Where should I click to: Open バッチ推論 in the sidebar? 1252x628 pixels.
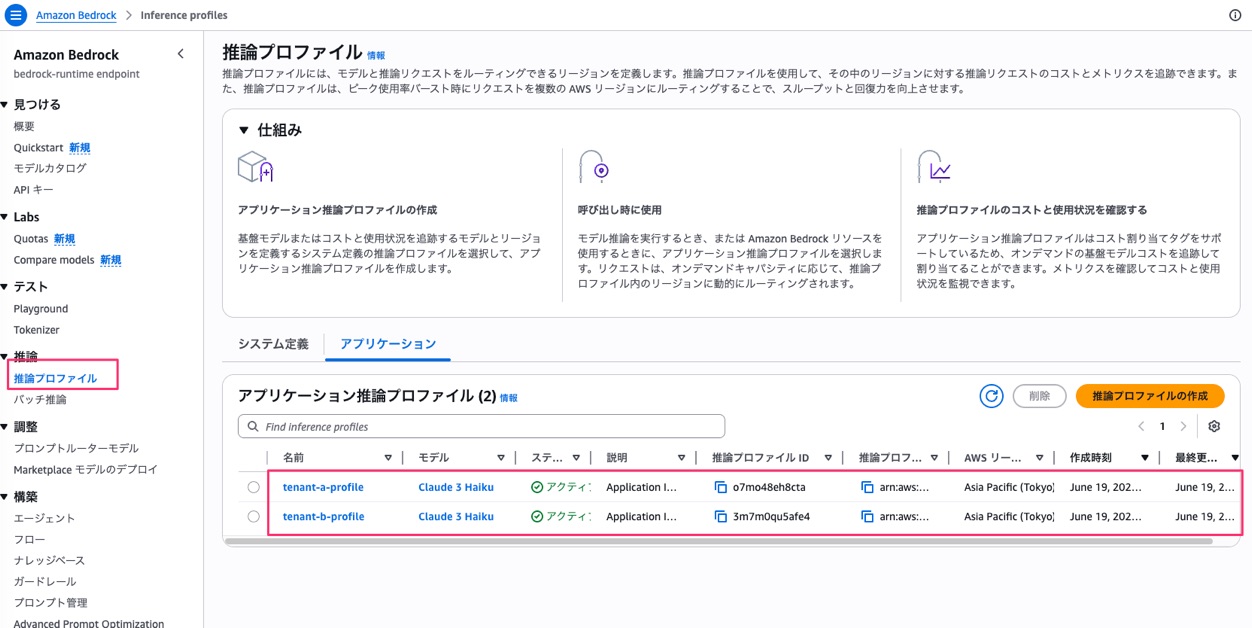(40, 399)
